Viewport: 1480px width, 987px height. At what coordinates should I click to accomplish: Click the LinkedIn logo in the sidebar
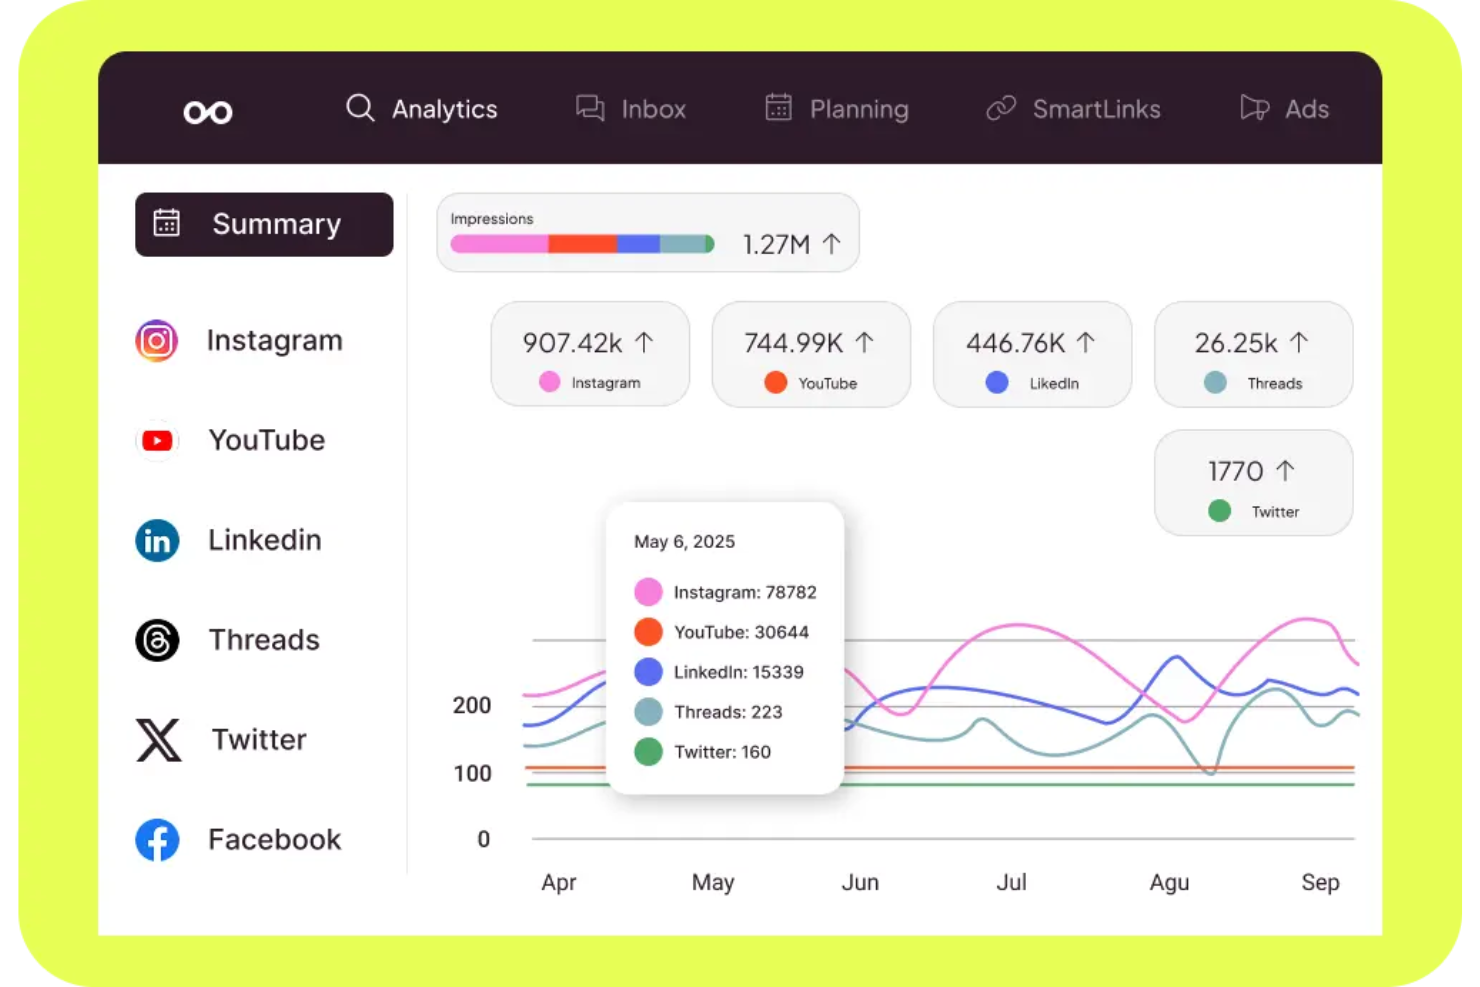coord(157,541)
